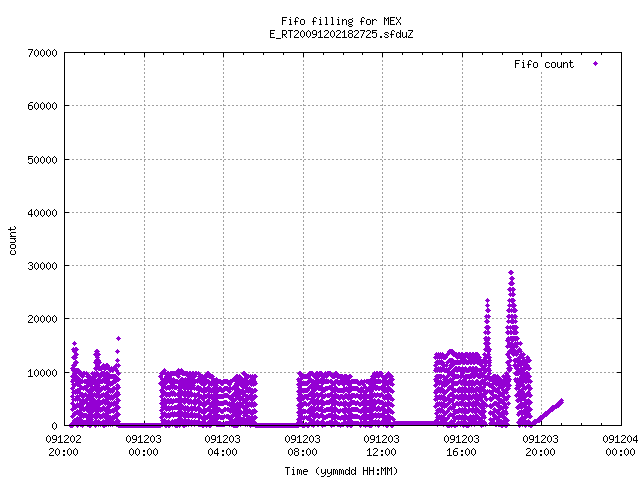This screenshot has height=480, width=640.
Task: Click the '091202 20:00' x-axis tick label
Action: [x=64, y=445]
